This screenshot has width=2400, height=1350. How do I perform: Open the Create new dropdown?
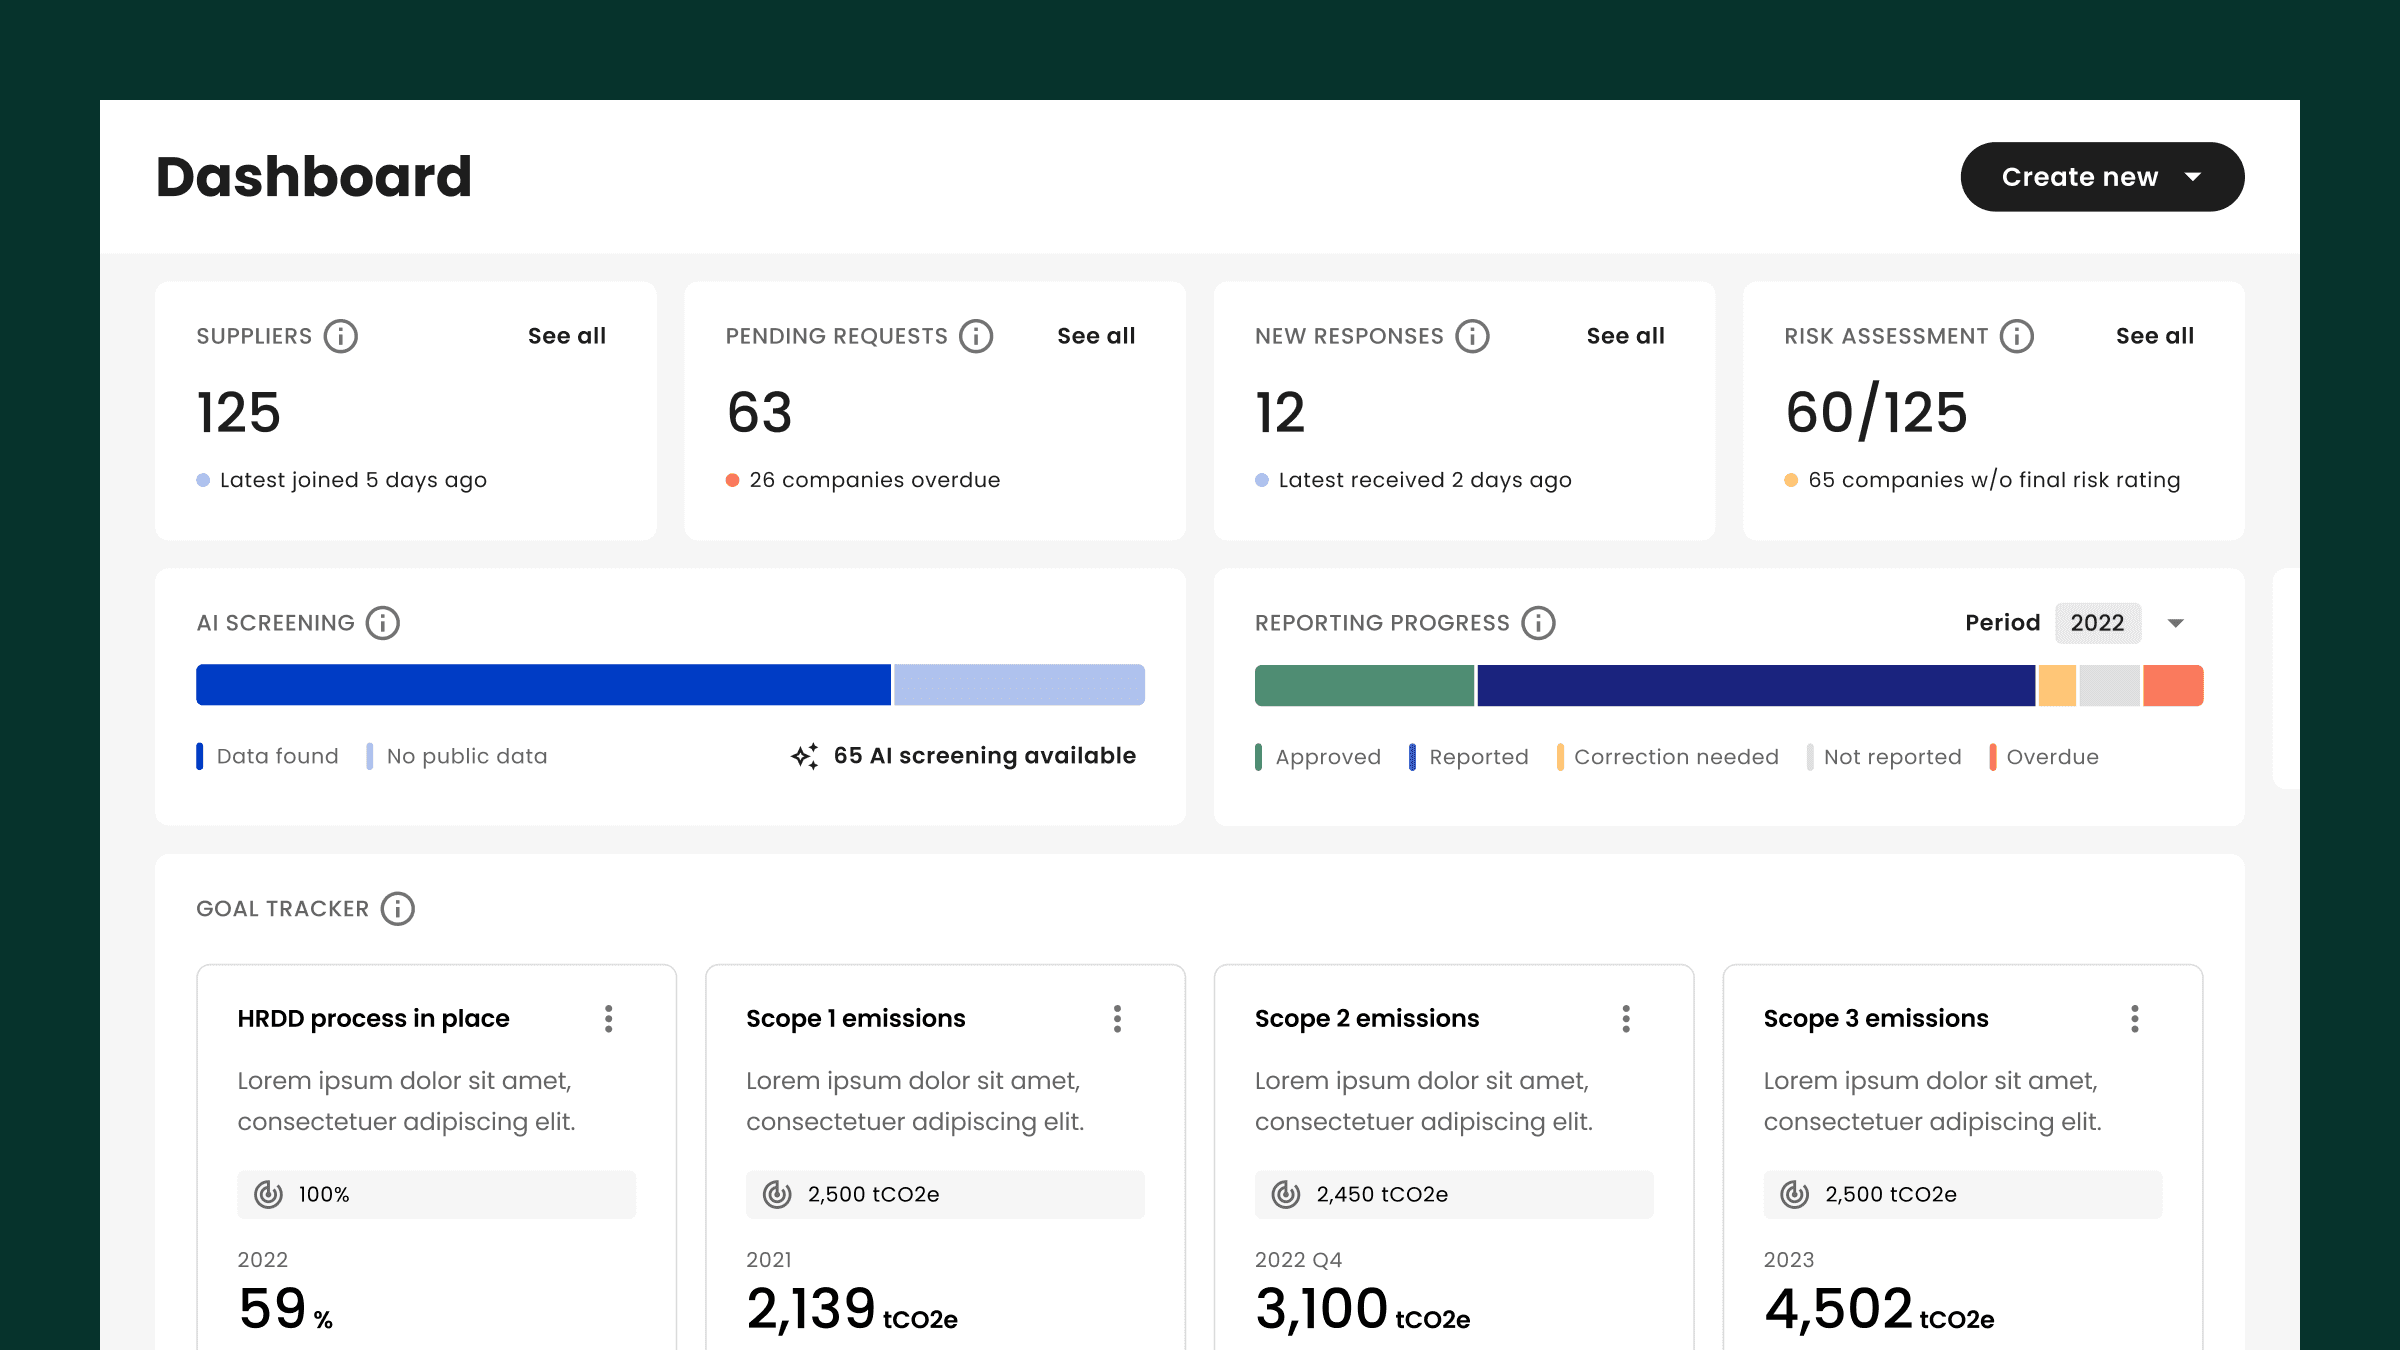point(2102,177)
